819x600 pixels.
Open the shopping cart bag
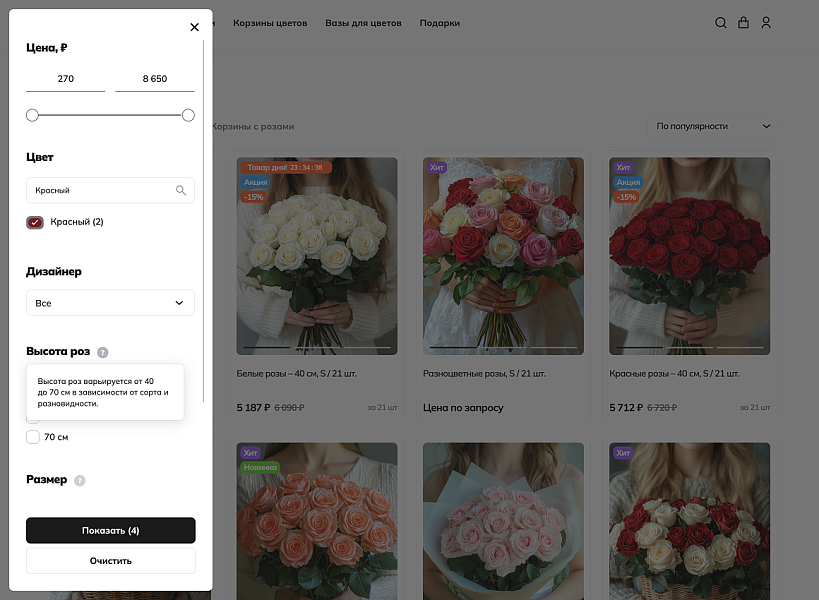[x=743, y=22]
